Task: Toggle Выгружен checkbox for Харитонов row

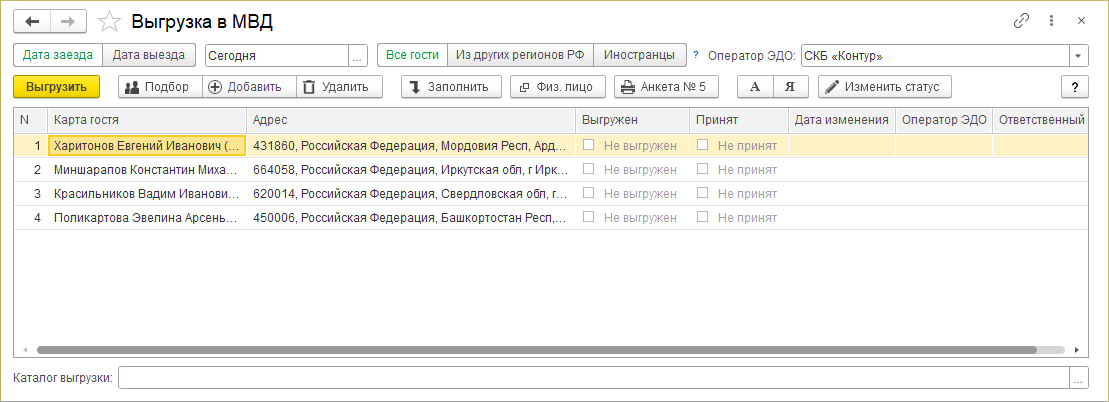Action: [x=589, y=145]
